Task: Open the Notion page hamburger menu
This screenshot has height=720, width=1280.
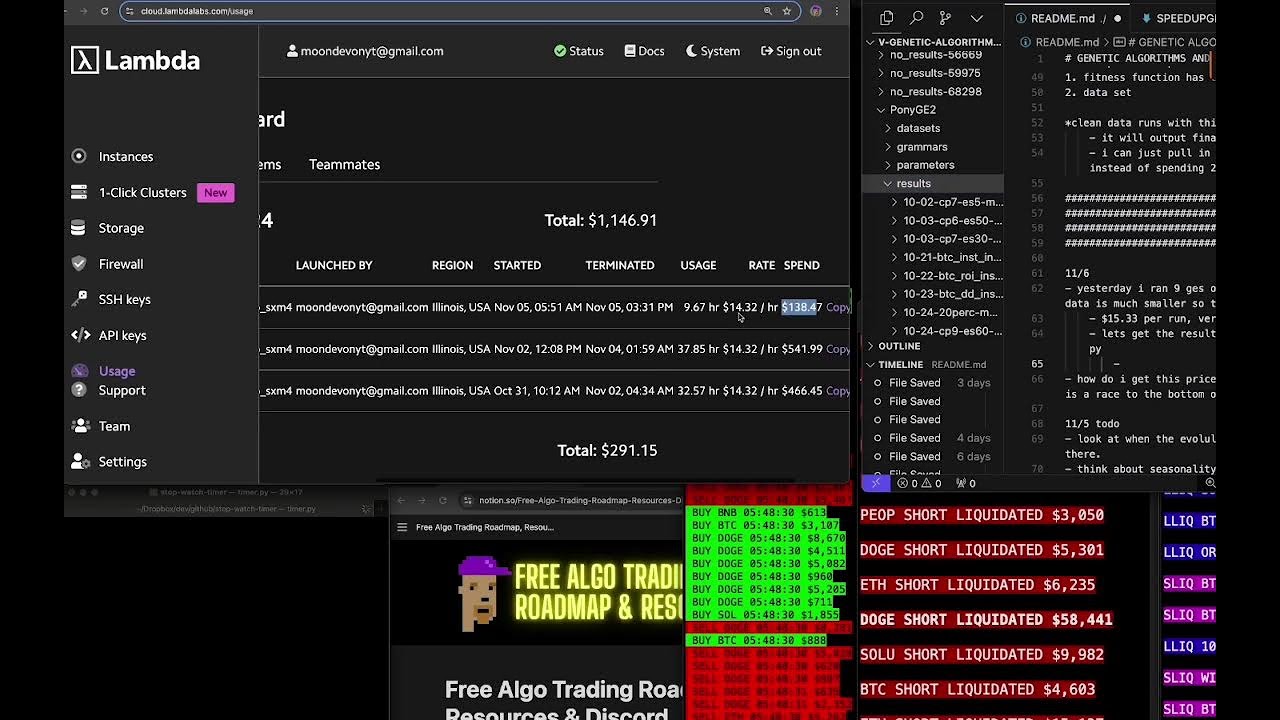Action: (402, 527)
